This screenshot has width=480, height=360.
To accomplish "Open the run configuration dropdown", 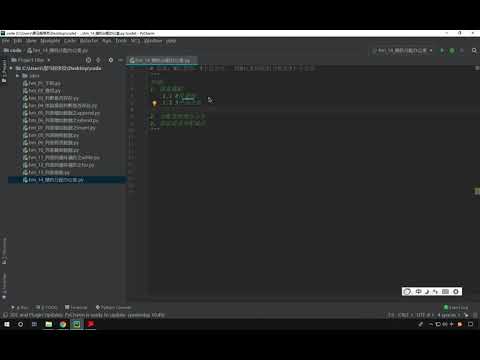I will 402,51.
